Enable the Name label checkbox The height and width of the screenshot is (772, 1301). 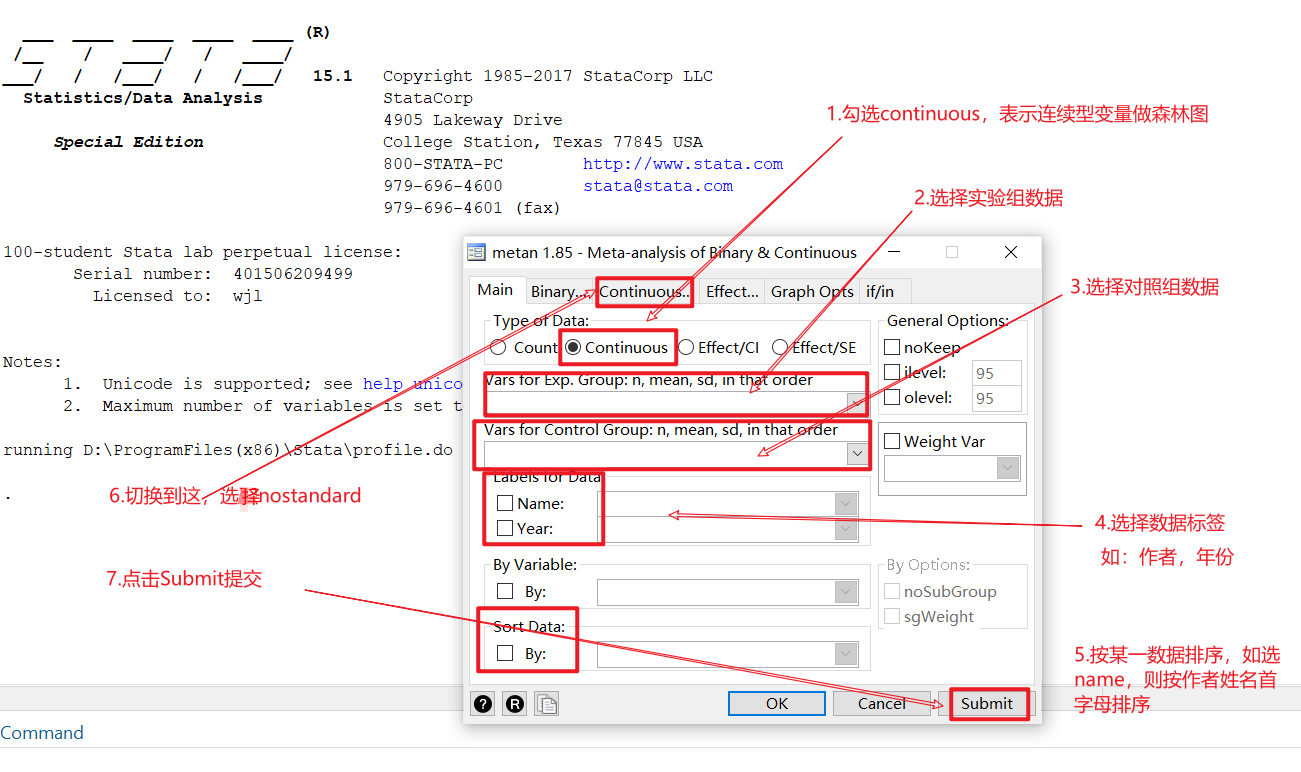pos(503,503)
